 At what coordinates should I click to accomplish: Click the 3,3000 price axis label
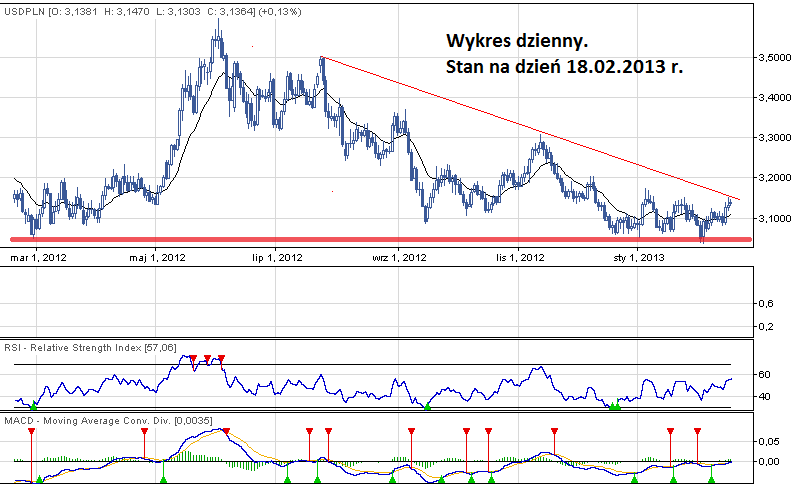[x=775, y=138]
